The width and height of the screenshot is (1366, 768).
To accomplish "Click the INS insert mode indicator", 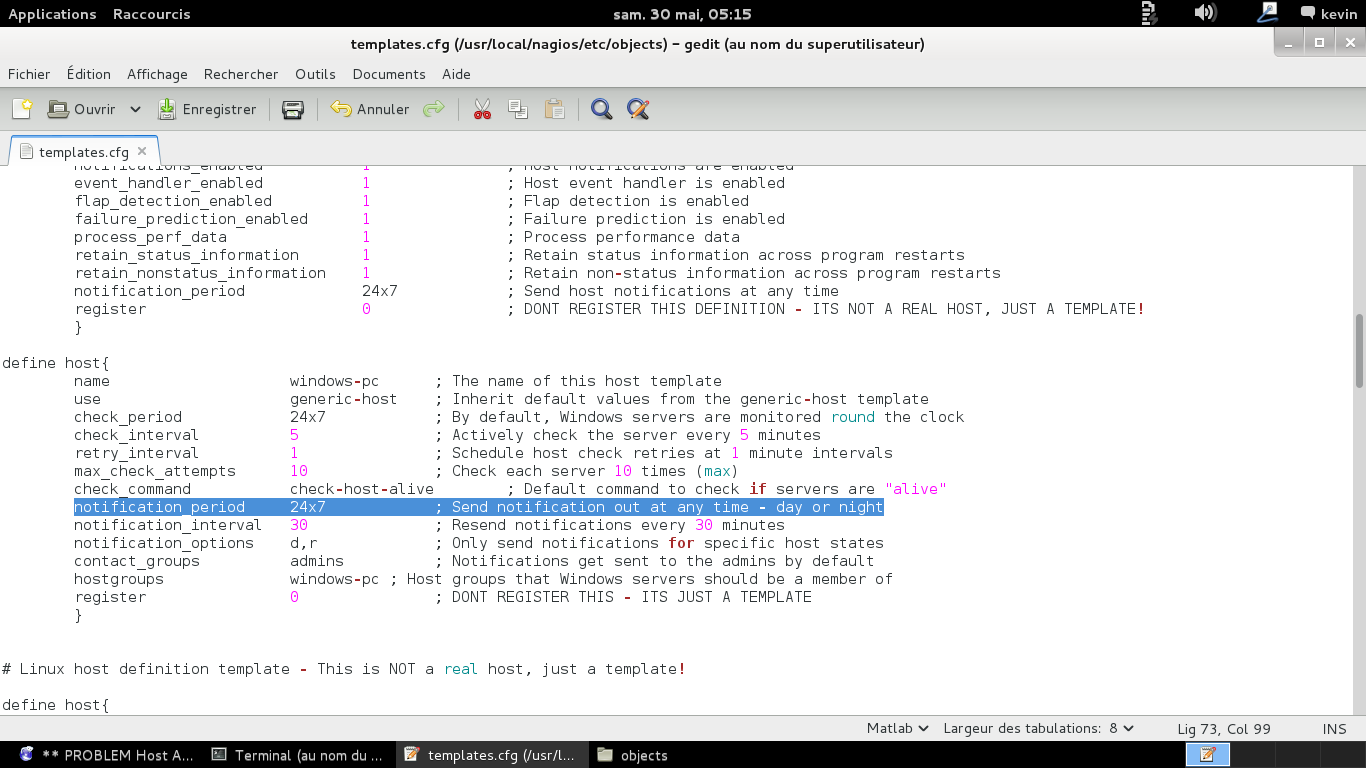I will [1334, 729].
